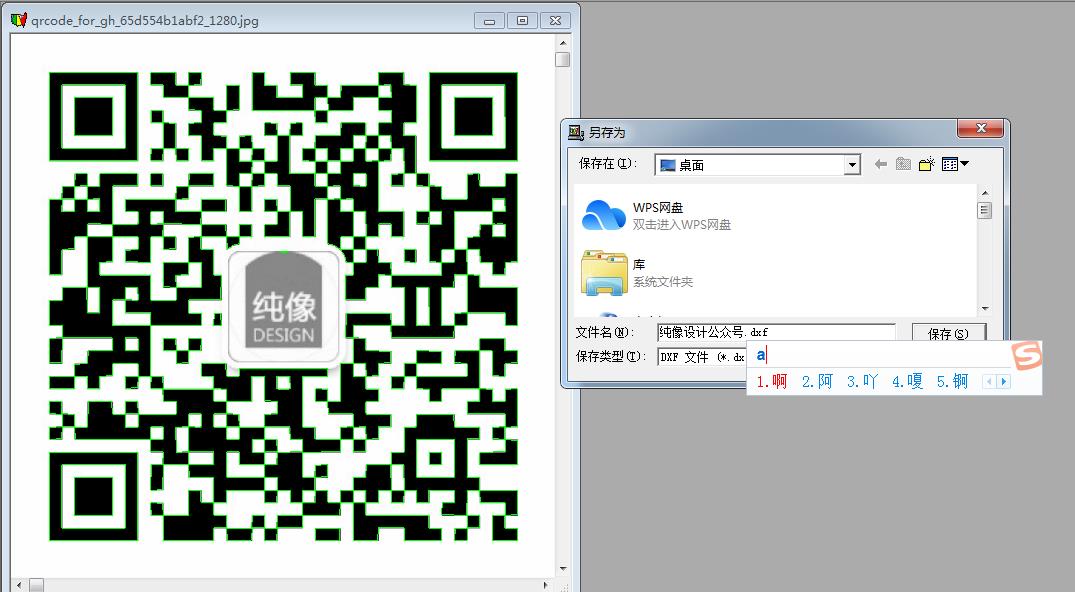Open the 保存类型 DXF file type combo
Screen dimensions: 1075x592
pyautogui.click(x=701, y=357)
